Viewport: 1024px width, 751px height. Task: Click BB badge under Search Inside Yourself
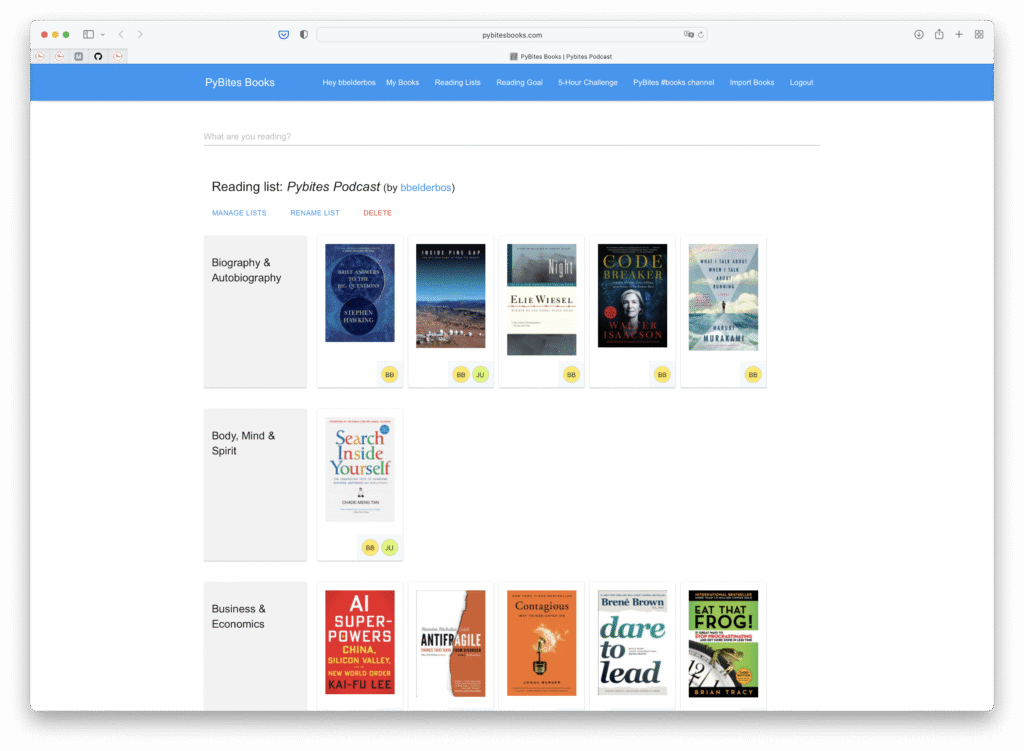pos(370,548)
